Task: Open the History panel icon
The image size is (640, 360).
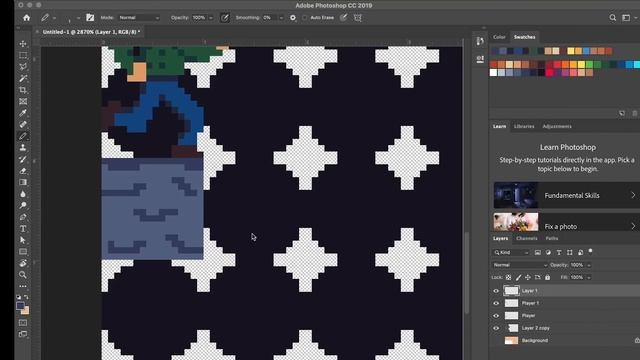Action: tap(480, 41)
